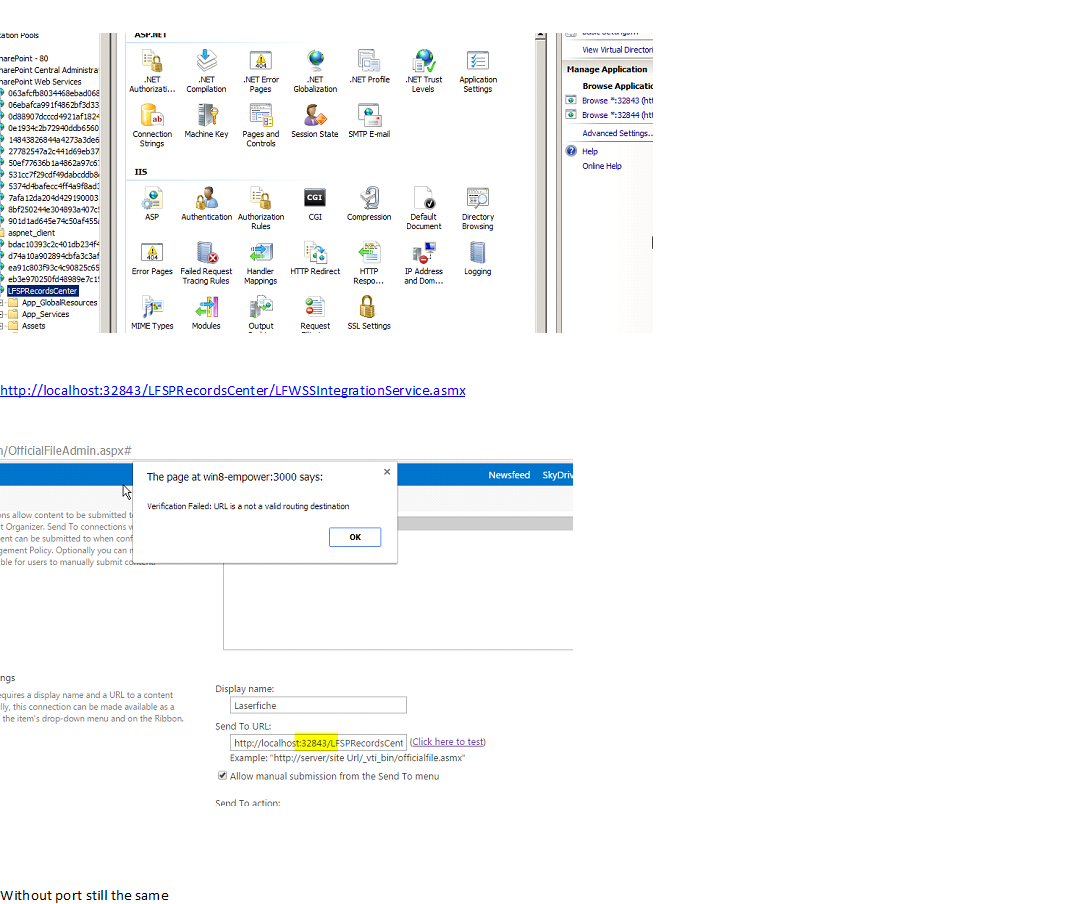1066x904 pixels.
Task: Toggle Allow manual submission checkbox
Action: click(x=222, y=776)
